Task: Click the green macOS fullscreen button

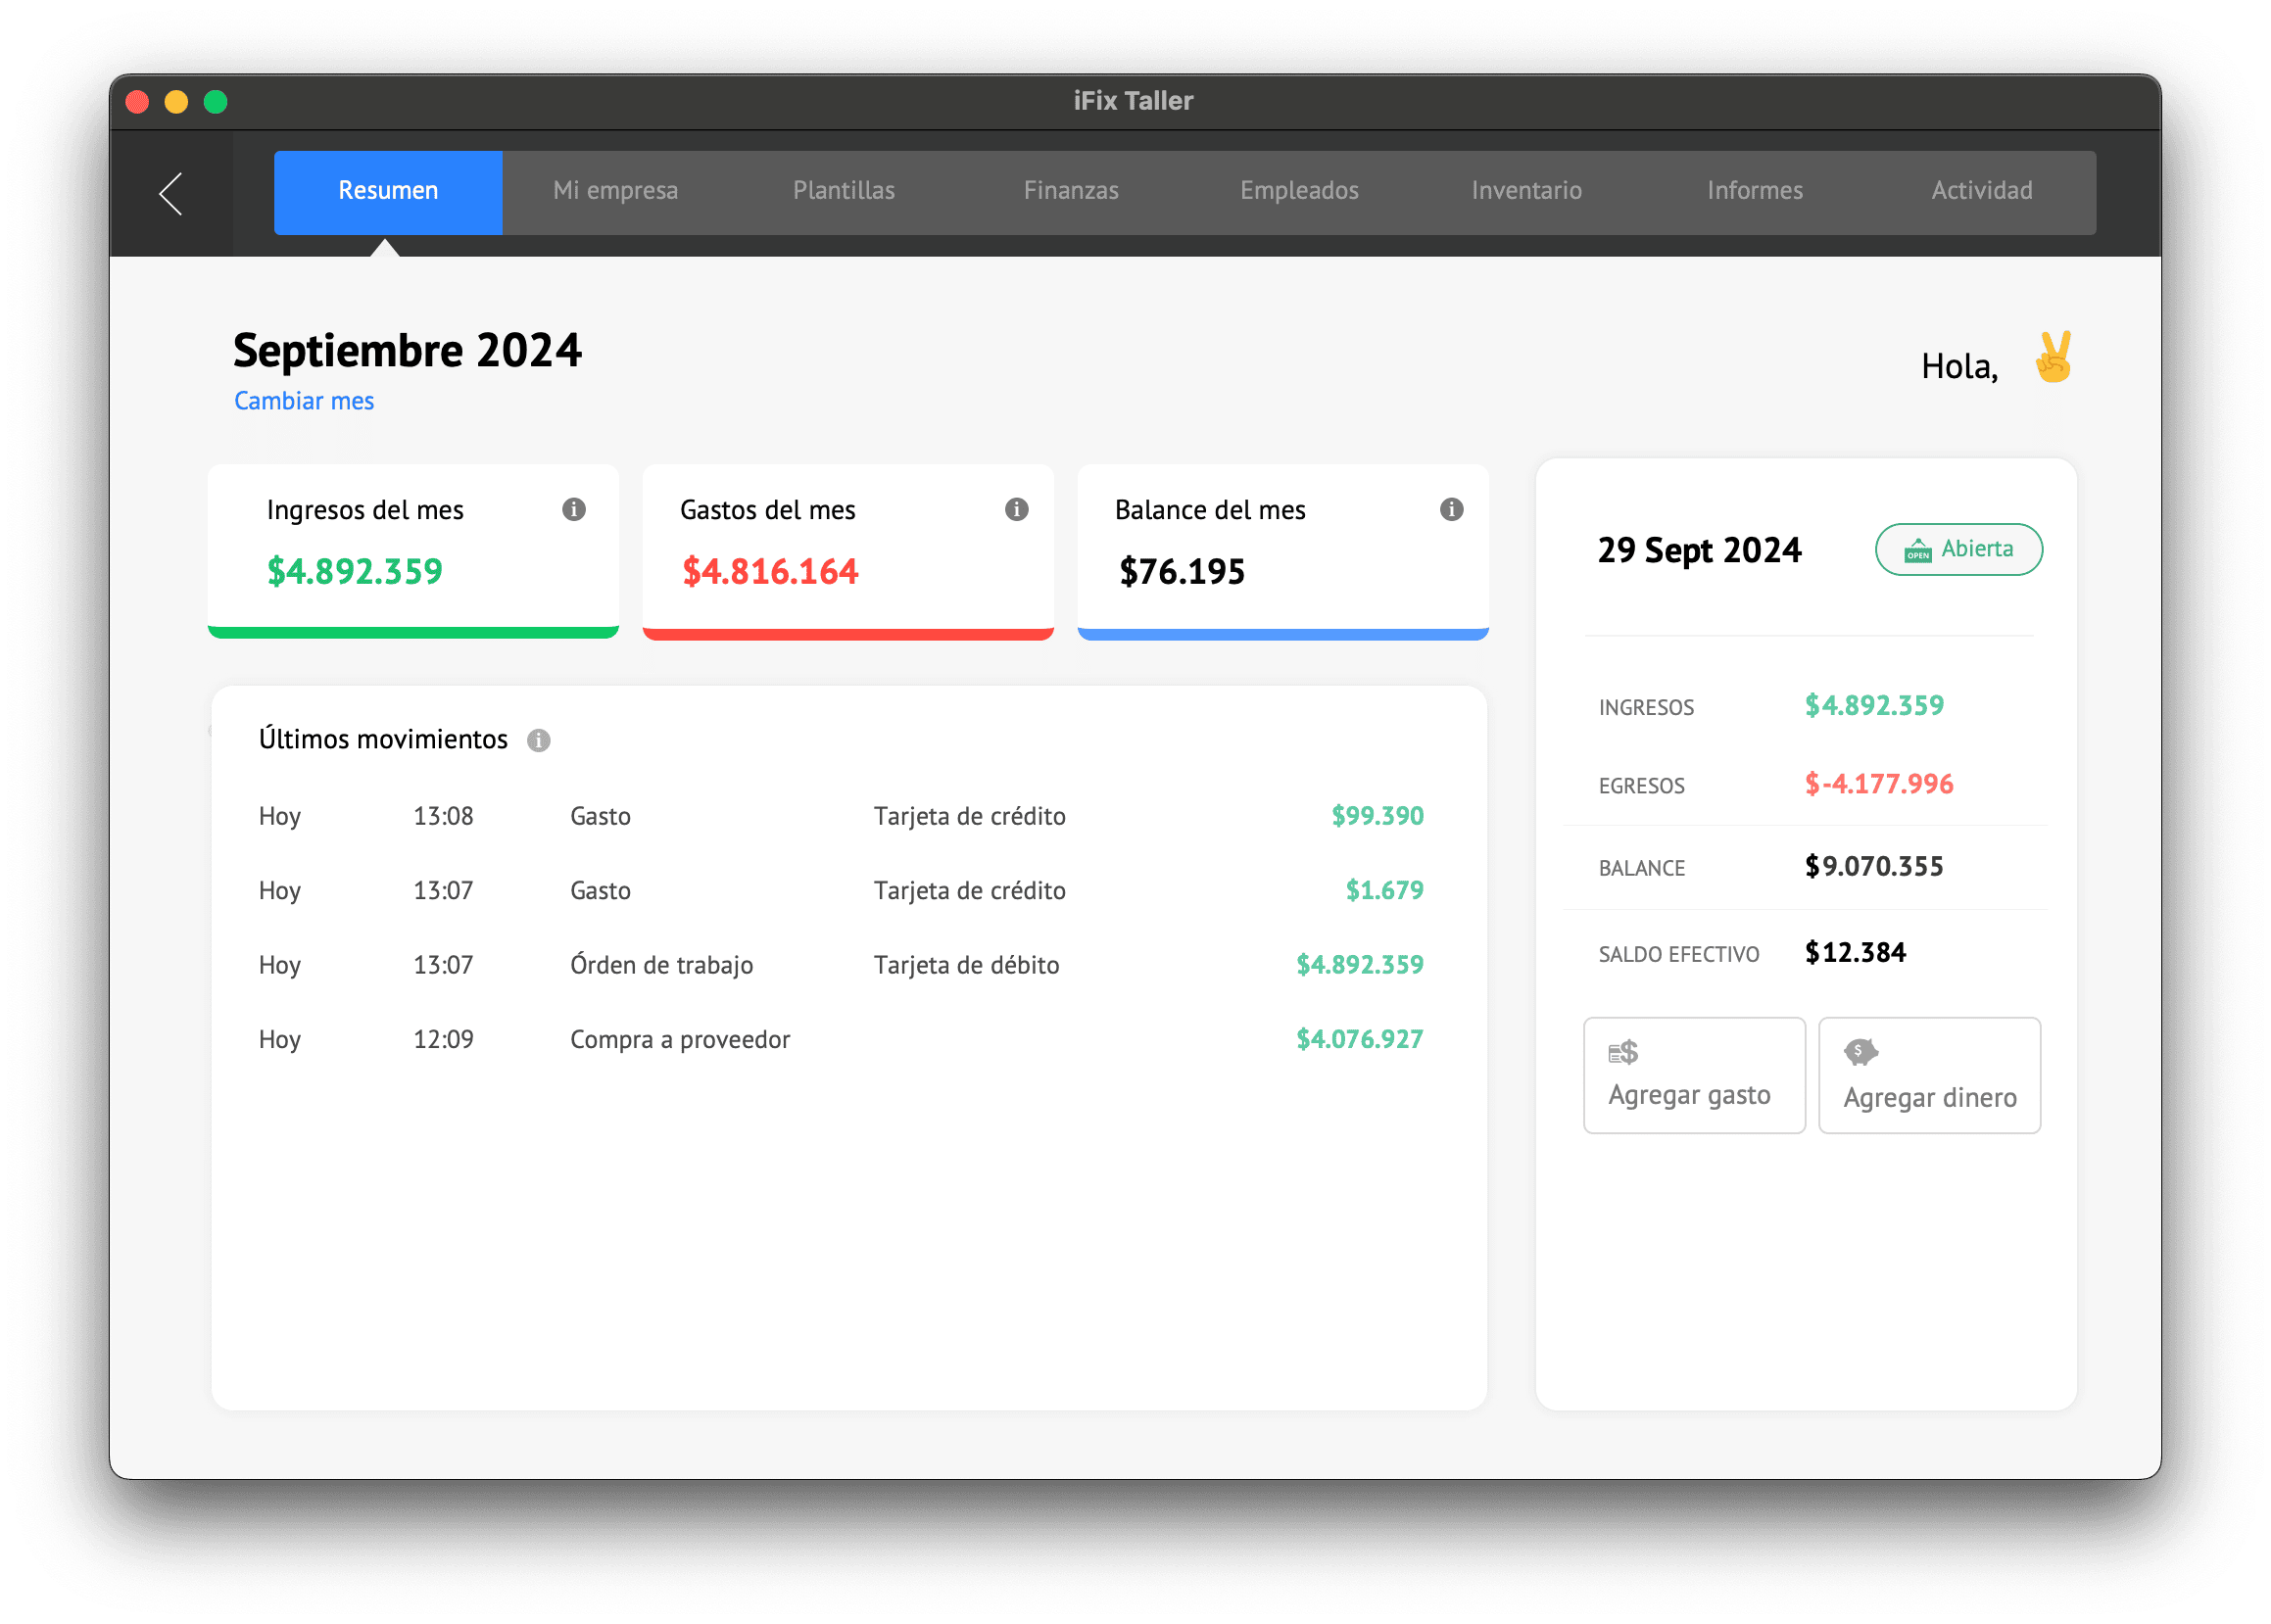Action: click(215, 102)
